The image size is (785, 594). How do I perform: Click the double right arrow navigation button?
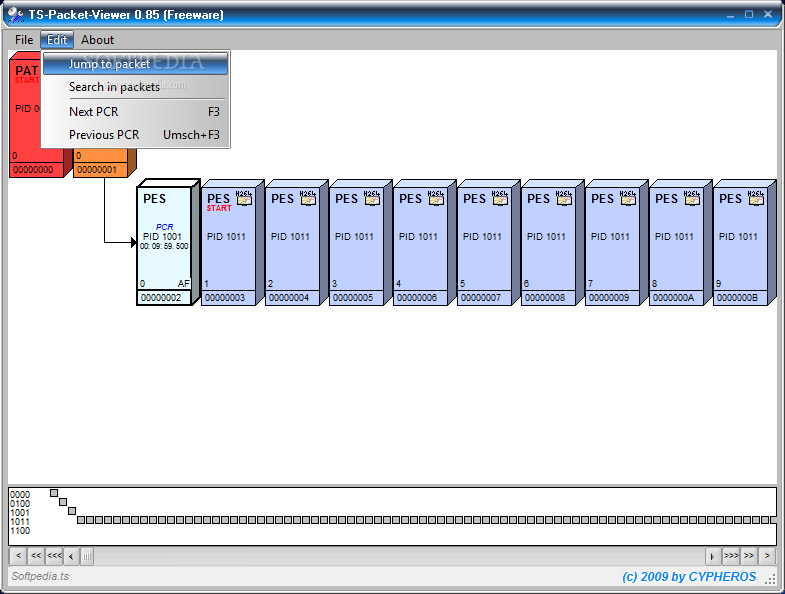coord(749,555)
